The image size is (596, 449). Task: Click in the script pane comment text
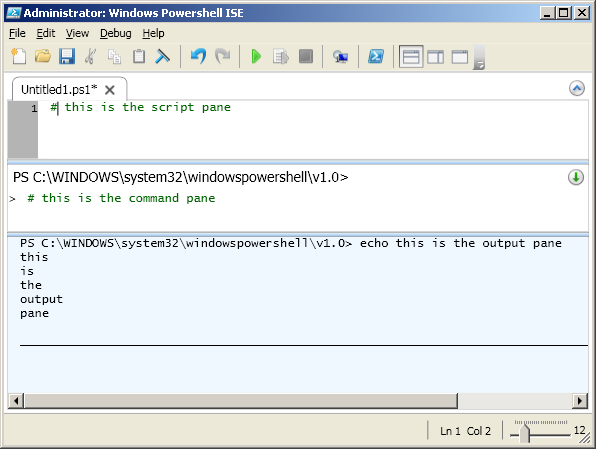140,107
